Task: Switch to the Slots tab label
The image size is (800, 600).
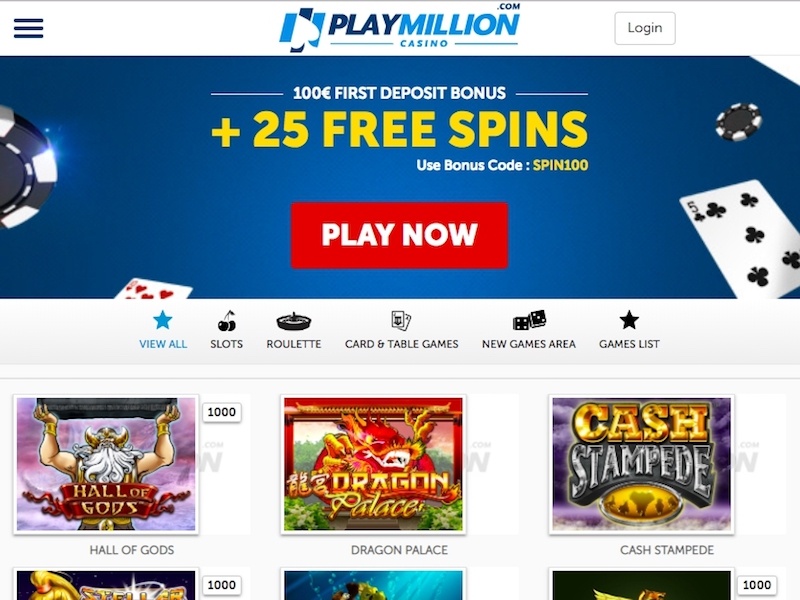Action: [x=227, y=344]
